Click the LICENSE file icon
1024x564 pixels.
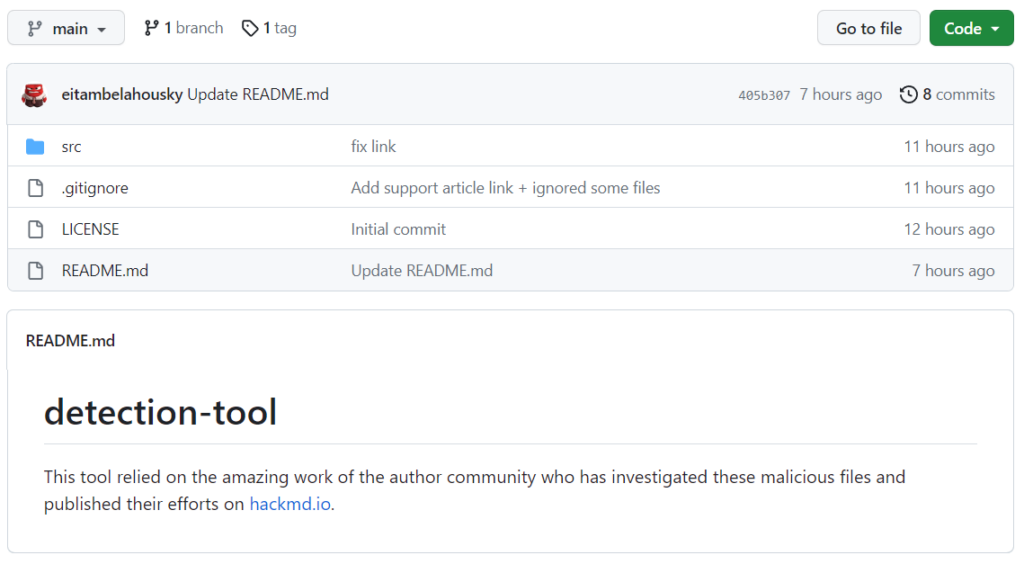coord(35,229)
